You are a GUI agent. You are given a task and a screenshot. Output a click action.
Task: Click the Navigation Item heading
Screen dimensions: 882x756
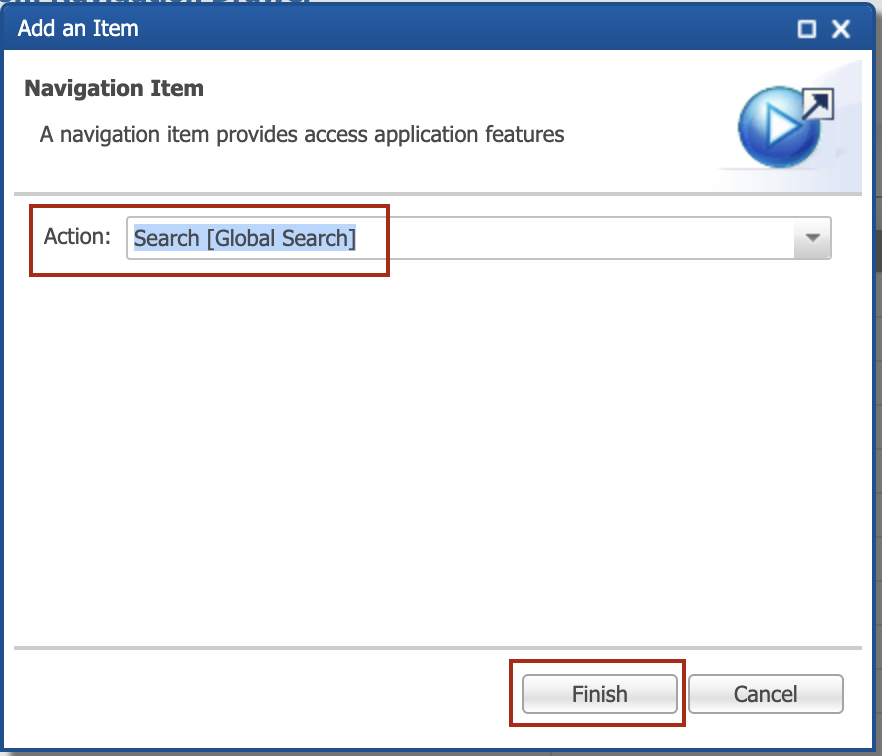point(114,89)
